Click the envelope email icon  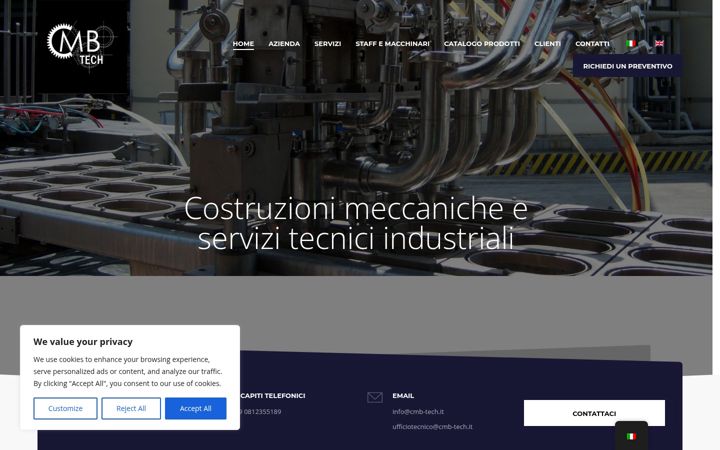click(x=375, y=397)
